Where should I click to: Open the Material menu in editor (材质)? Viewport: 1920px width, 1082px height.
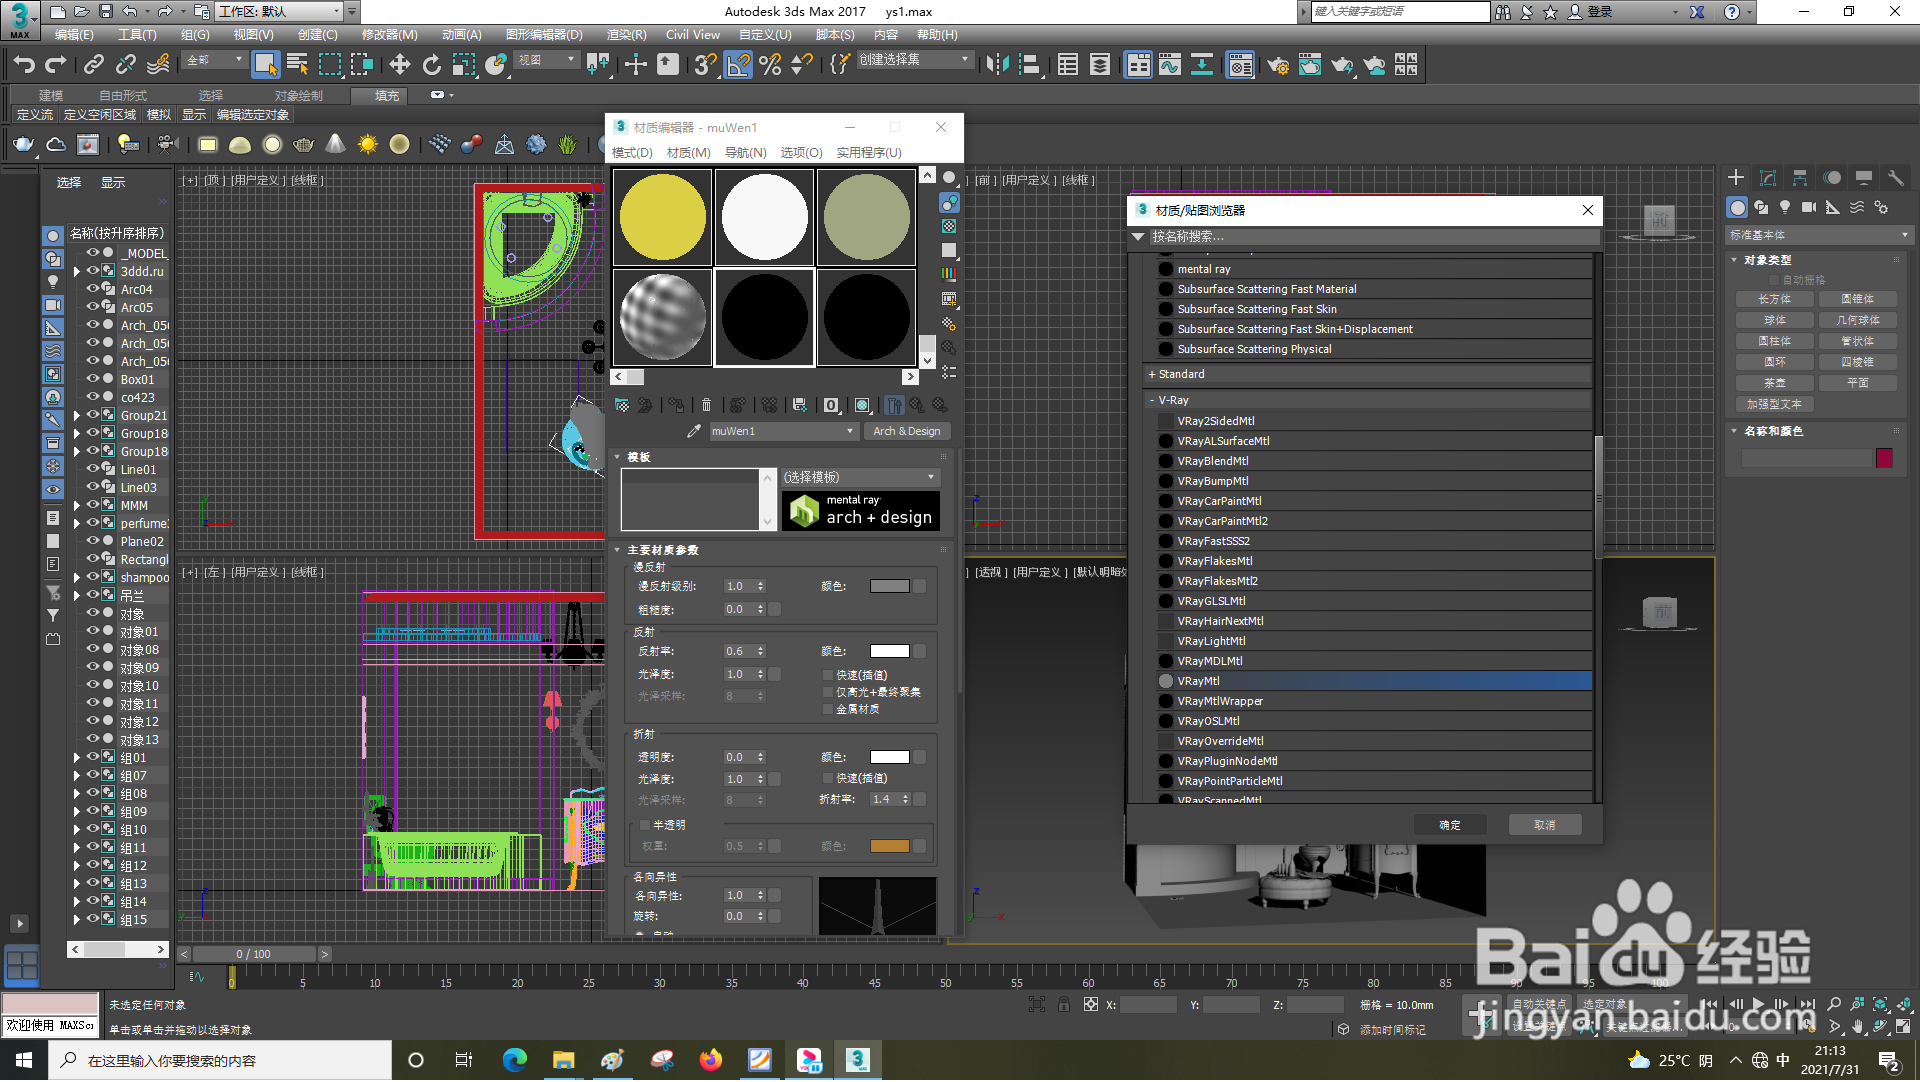[688, 152]
